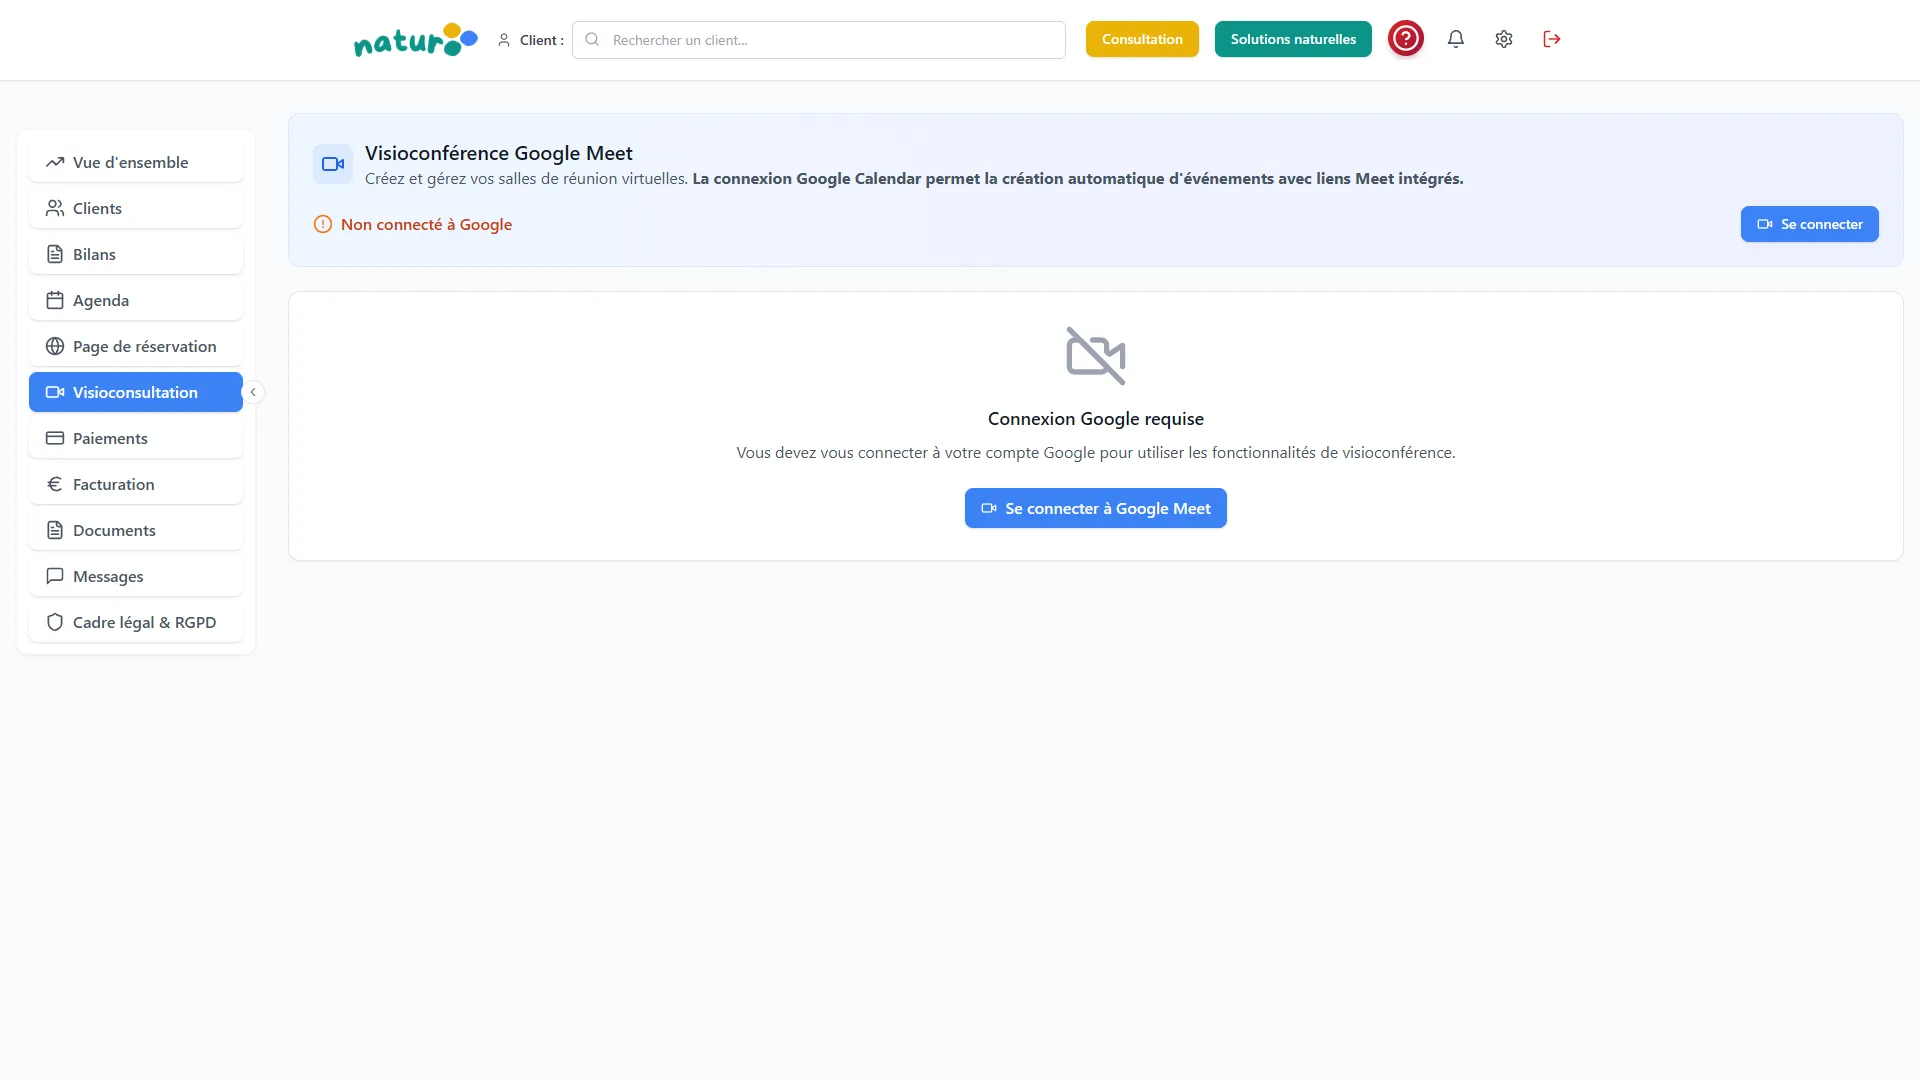Screen dimensions: 1920x1080
Task: Open Cadre légal & RGPD
Action: (x=136, y=622)
